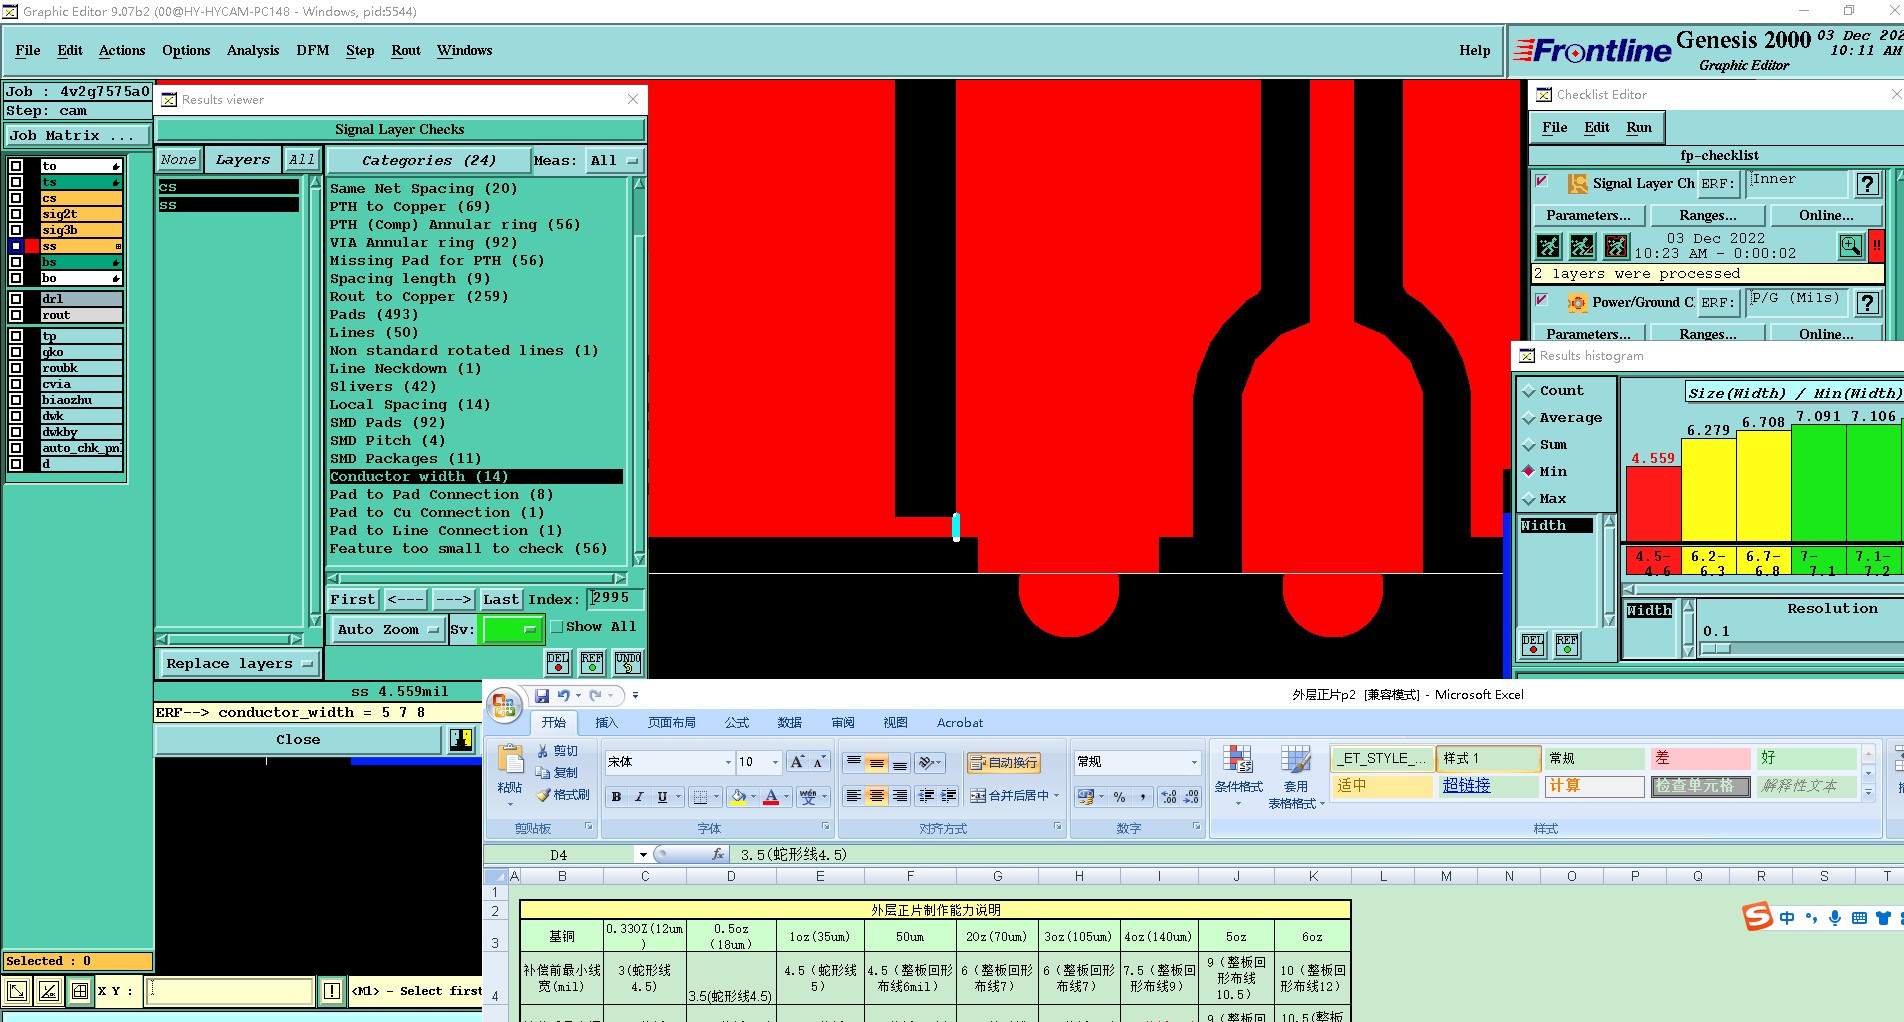Click the Excel percent style icon

tap(1119, 797)
